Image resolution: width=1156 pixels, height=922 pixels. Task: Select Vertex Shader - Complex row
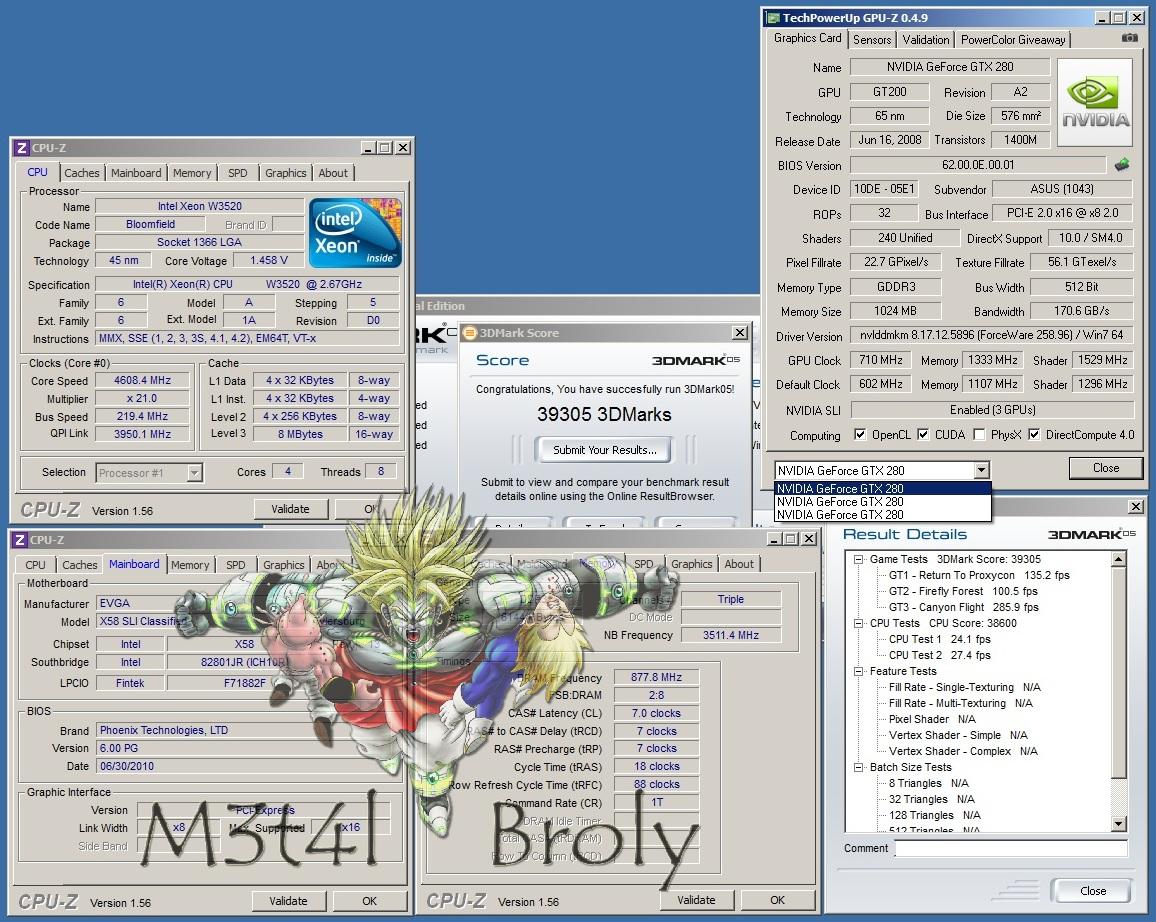pos(963,751)
